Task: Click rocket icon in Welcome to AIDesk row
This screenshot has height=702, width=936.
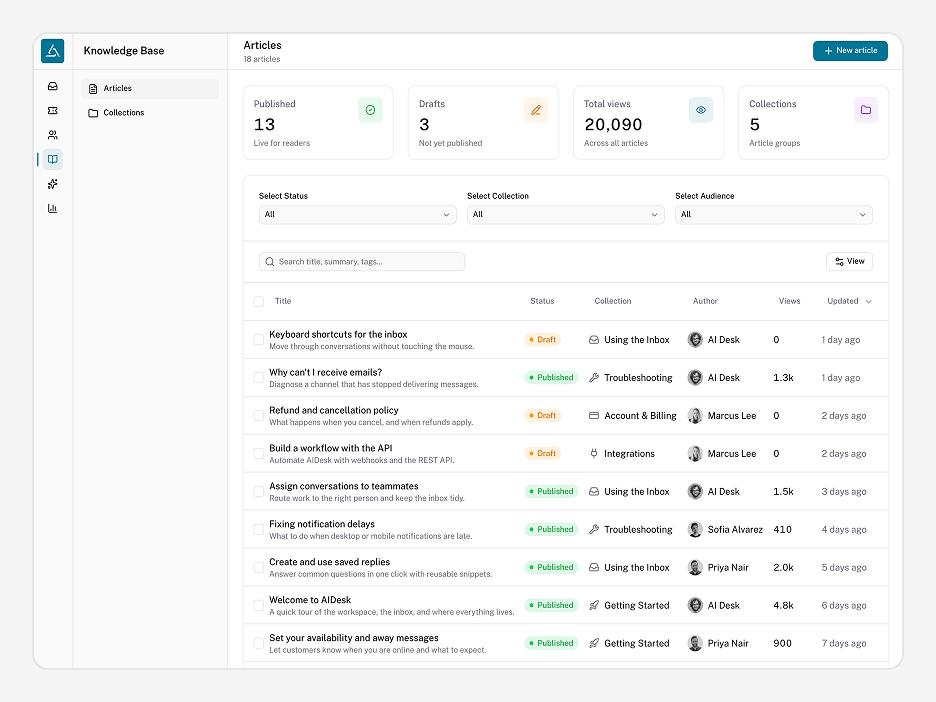Action: pos(594,605)
